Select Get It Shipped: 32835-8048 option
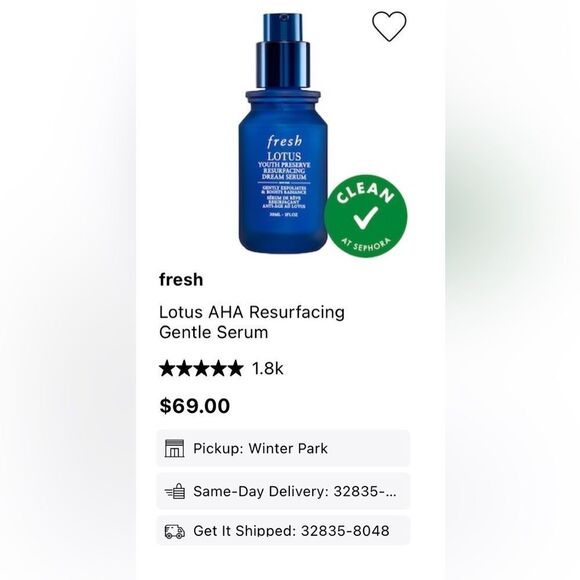The height and width of the screenshot is (580, 580). [283, 530]
